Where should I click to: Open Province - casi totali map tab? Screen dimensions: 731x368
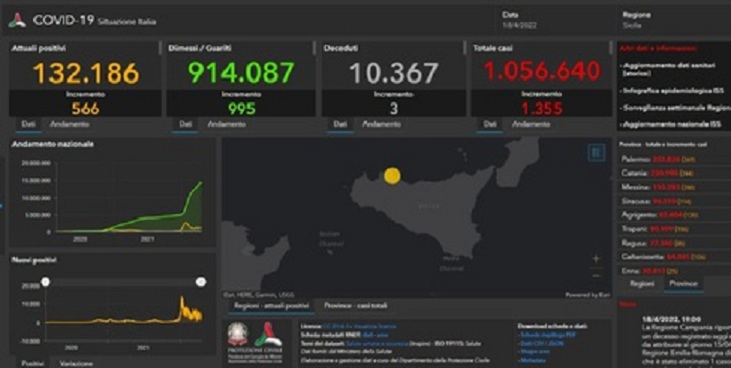coord(356,306)
